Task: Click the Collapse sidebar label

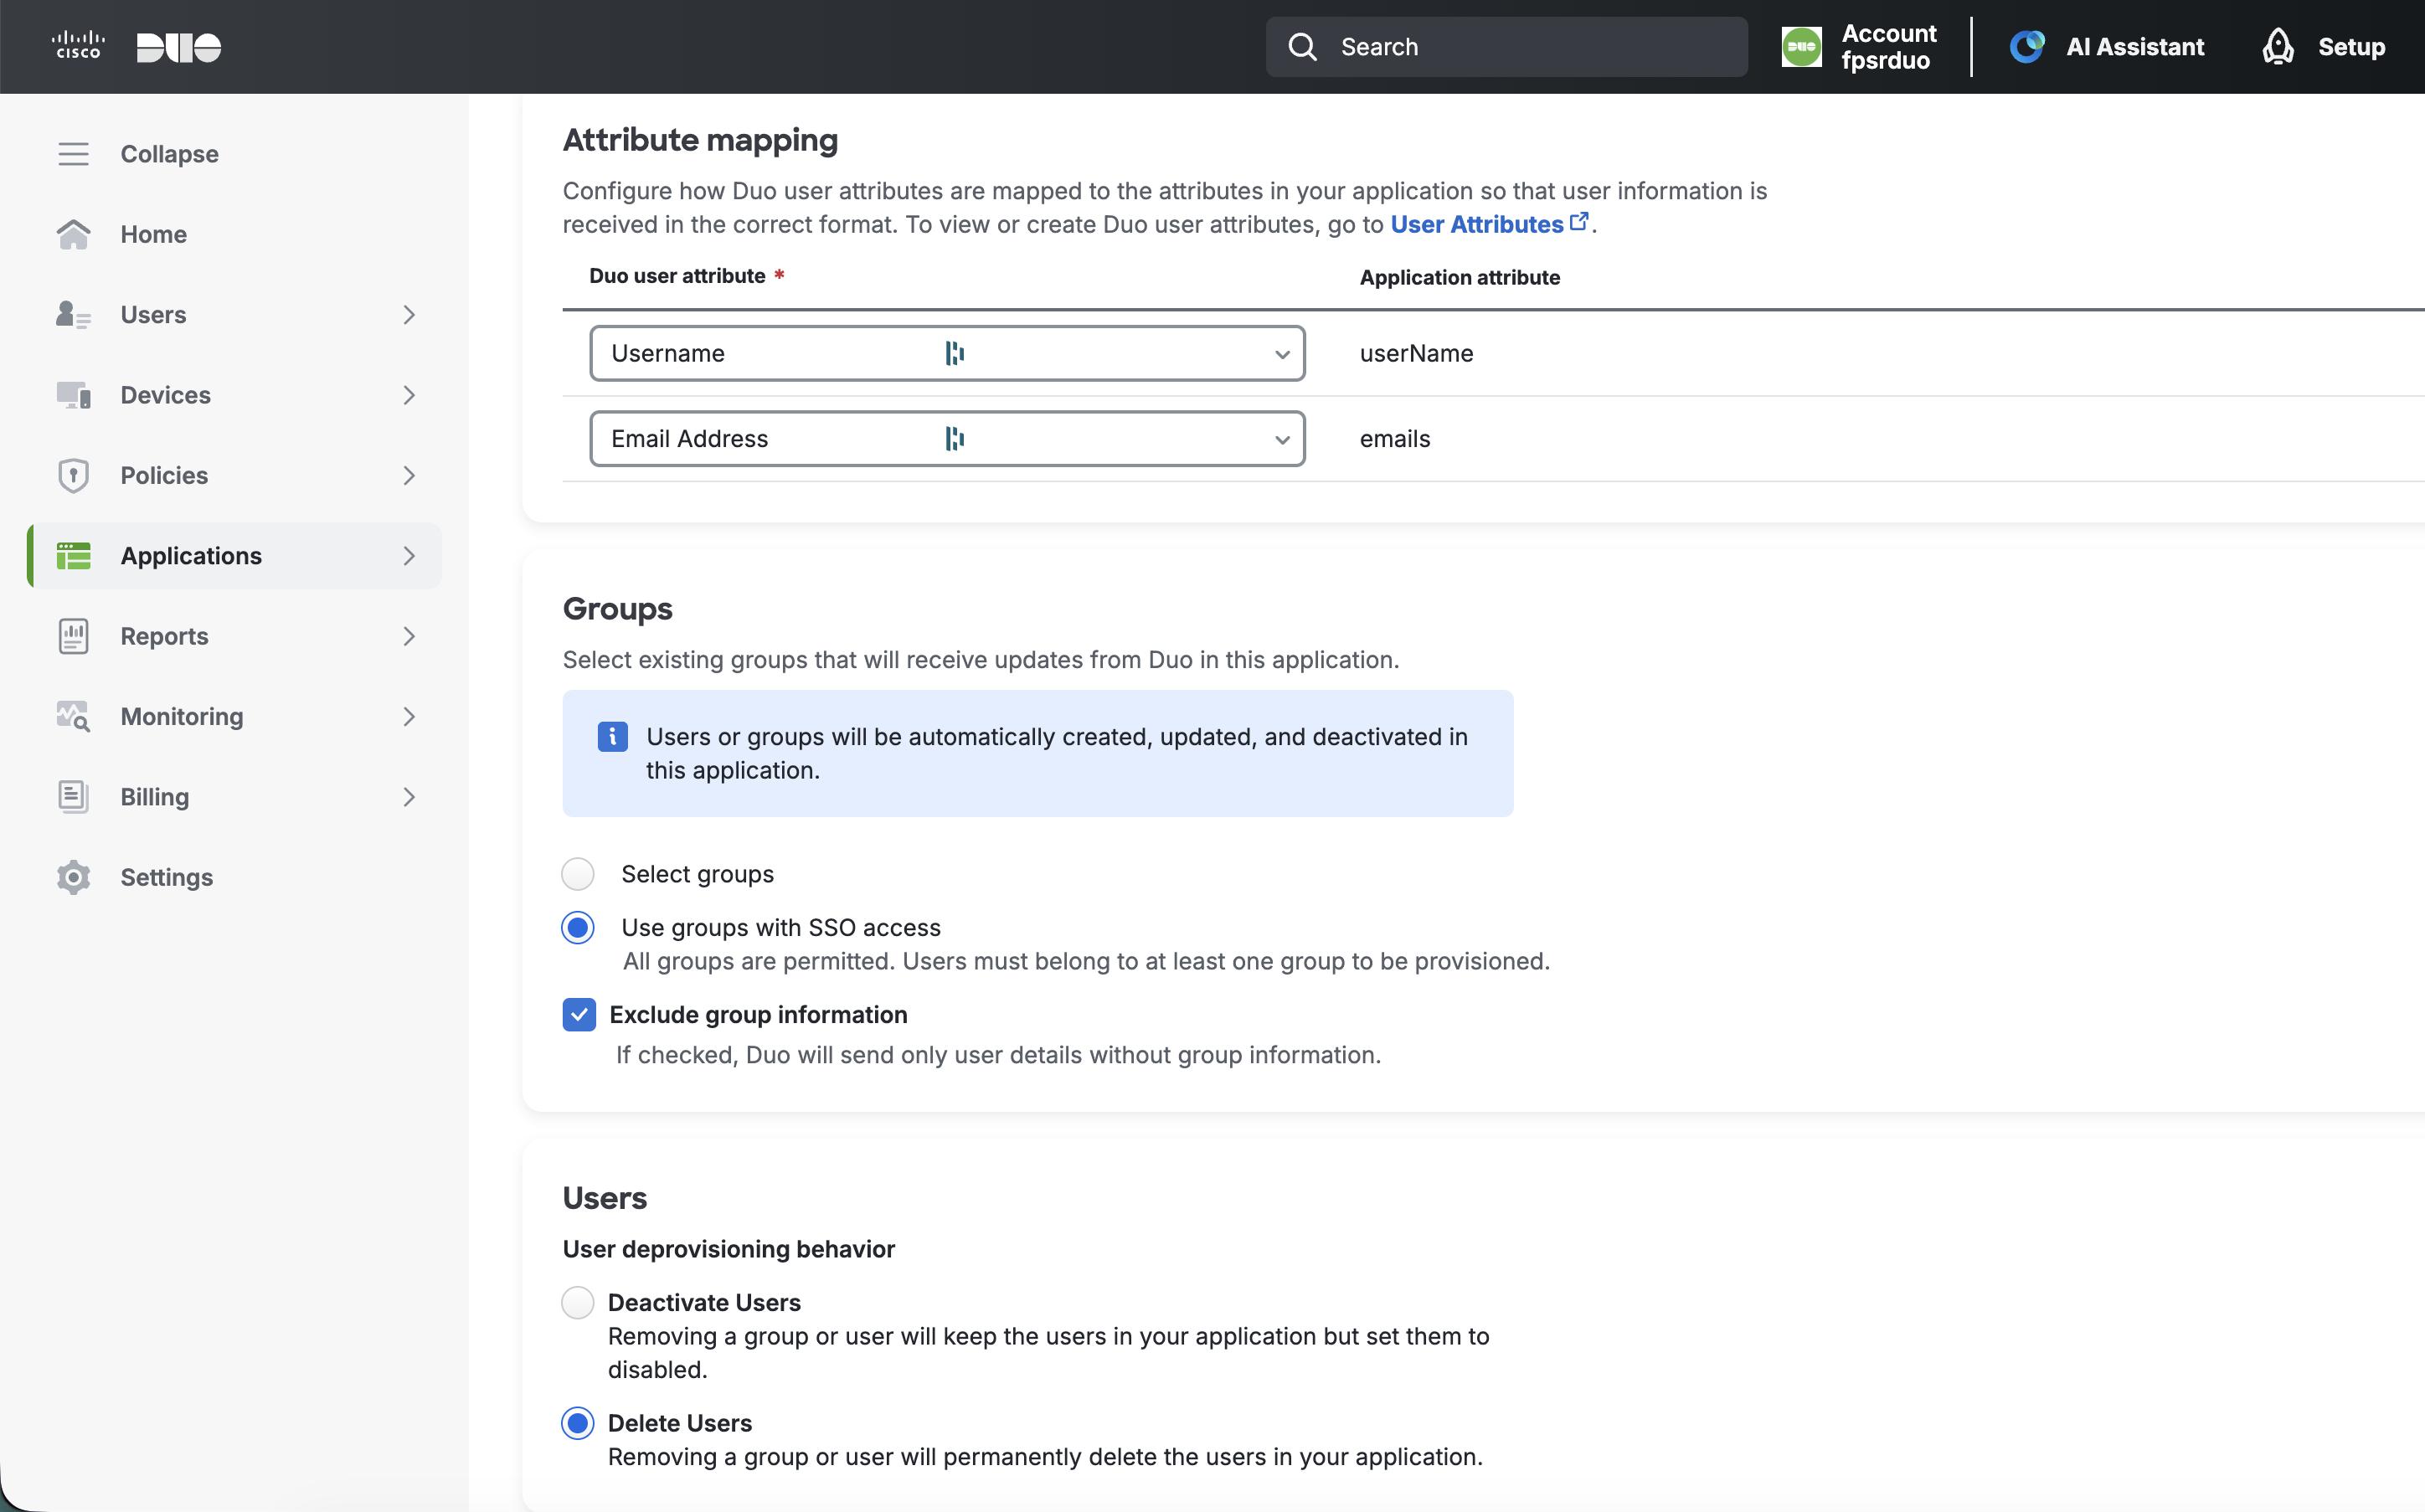Action: (169, 154)
